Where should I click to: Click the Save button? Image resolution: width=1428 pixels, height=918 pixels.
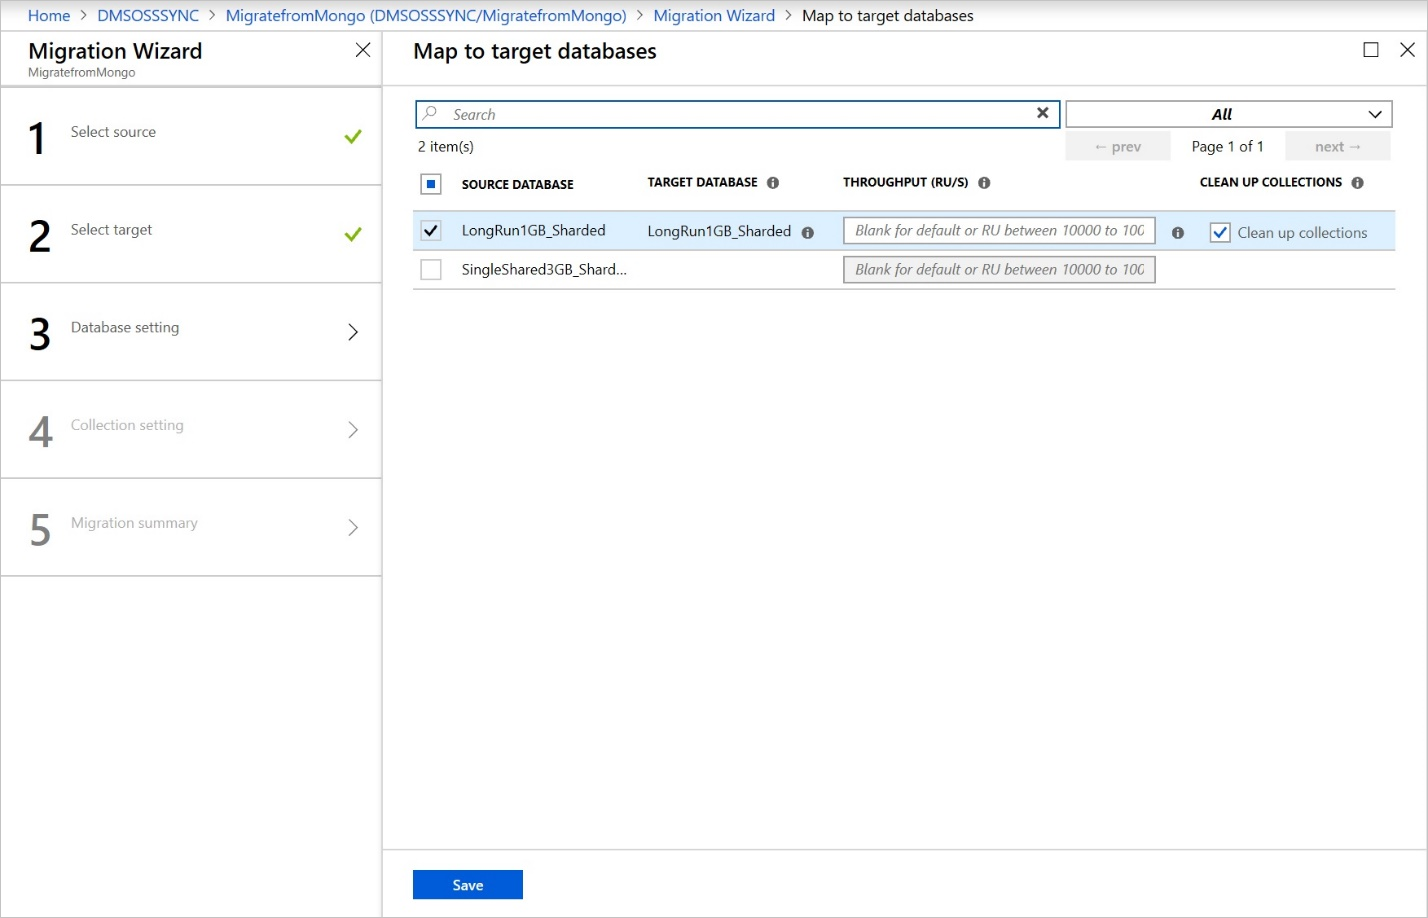tap(468, 885)
